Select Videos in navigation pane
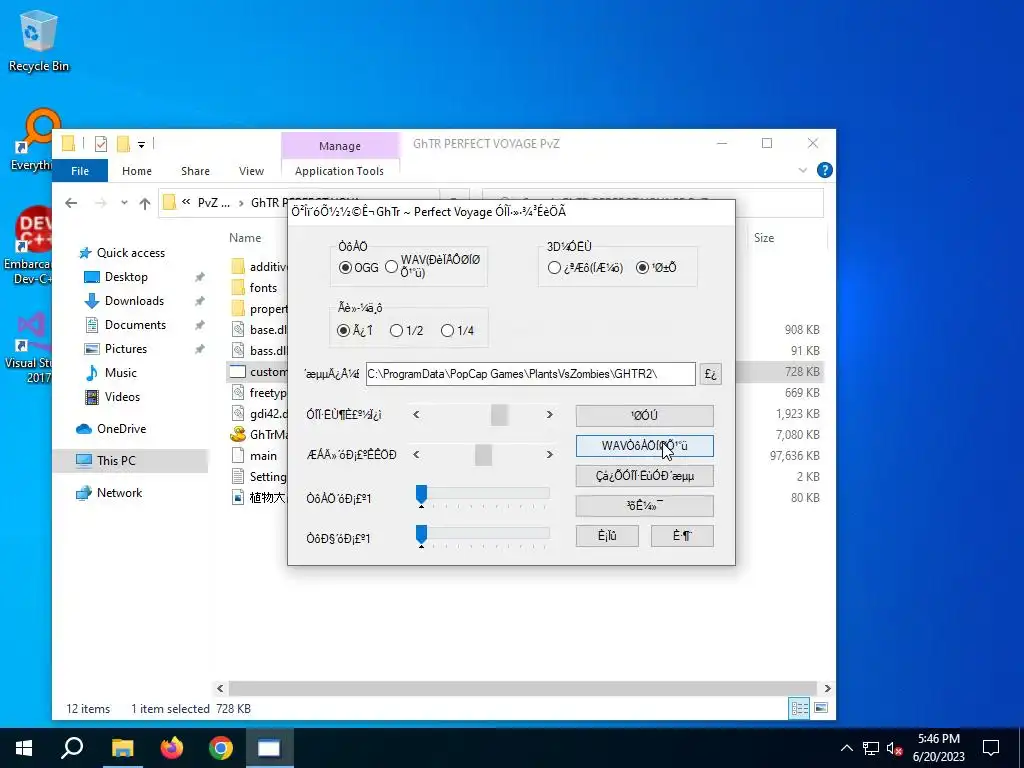The image size is (1024, 768). click(x=122, y=397)
